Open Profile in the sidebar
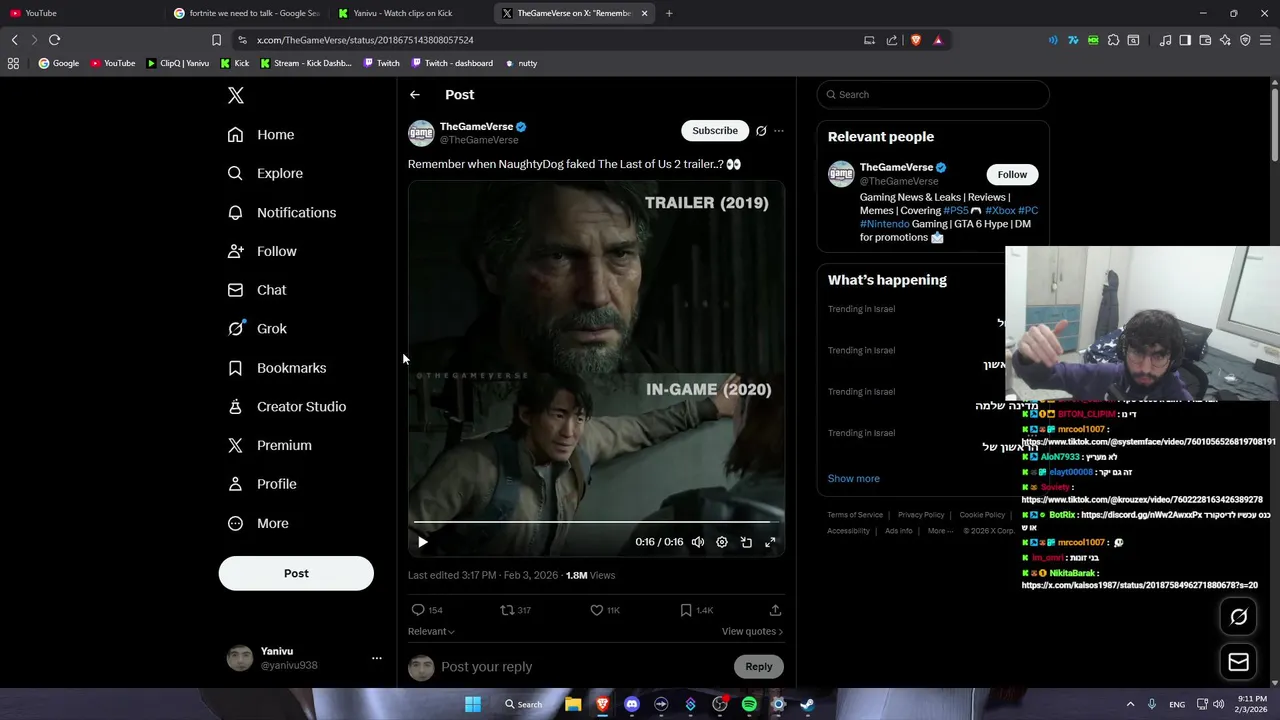Viewport: 1280px width, 720px height. coord(262,484)
